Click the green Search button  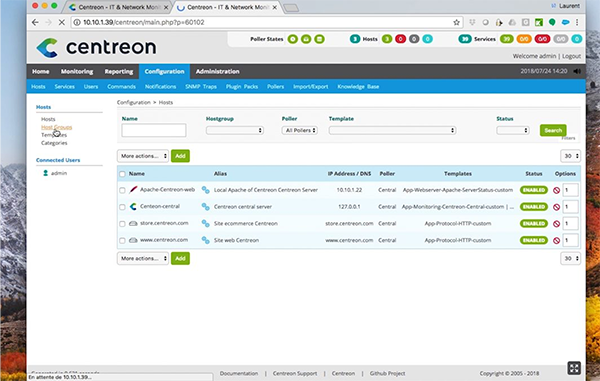point(553,130)
